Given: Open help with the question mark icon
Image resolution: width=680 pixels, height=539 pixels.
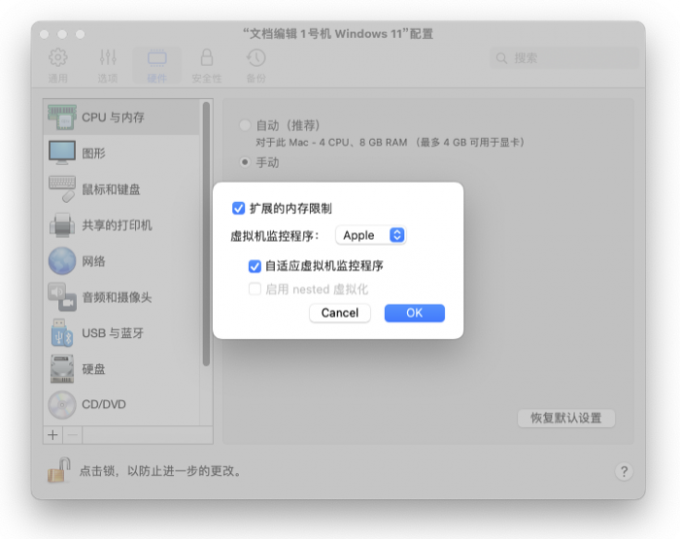Looking at the screenshot, I should click(624, 471).
